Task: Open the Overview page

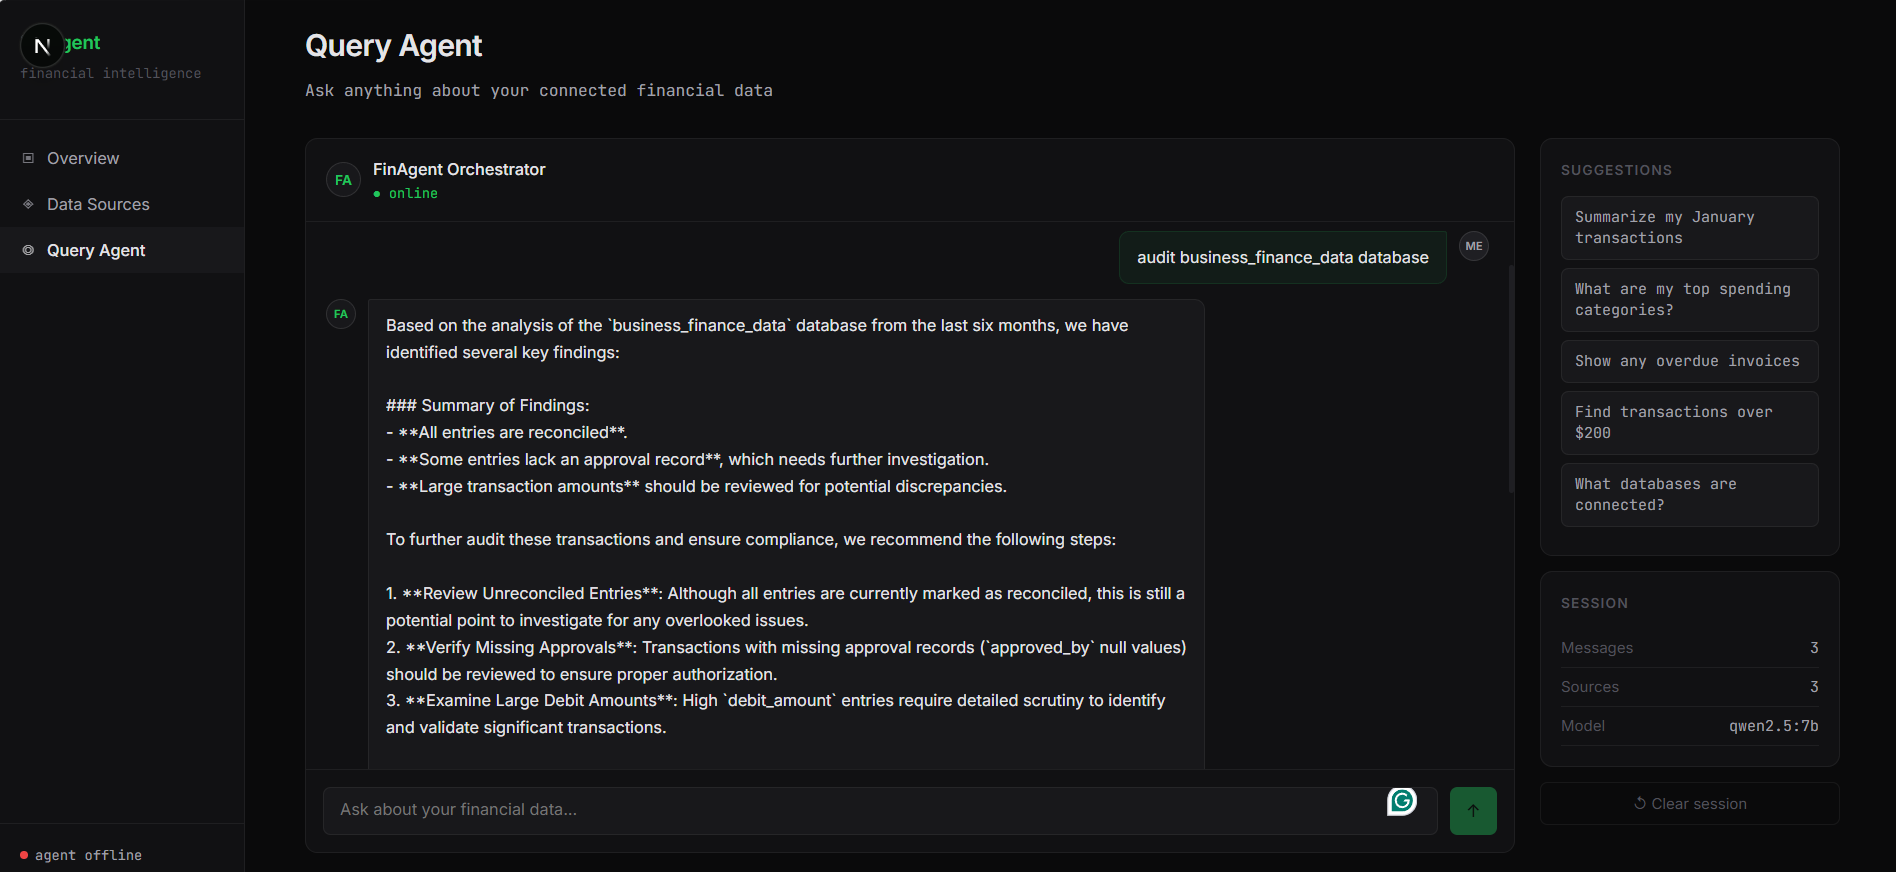Action: point(83,158)
